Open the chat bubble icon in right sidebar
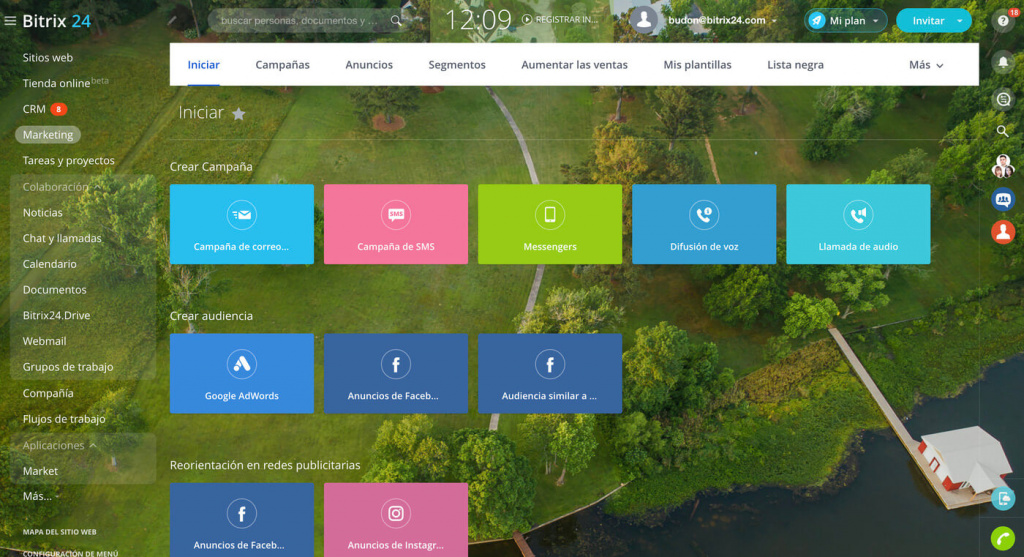This screenshot has width=1024, height=557. point(1003,98)
